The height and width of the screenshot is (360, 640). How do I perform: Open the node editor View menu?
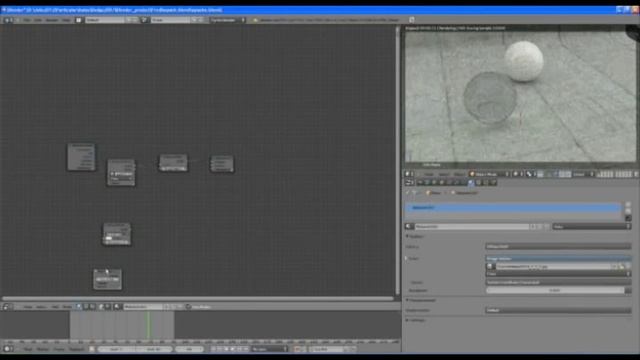pyautogui.click(x=27, y=307)
